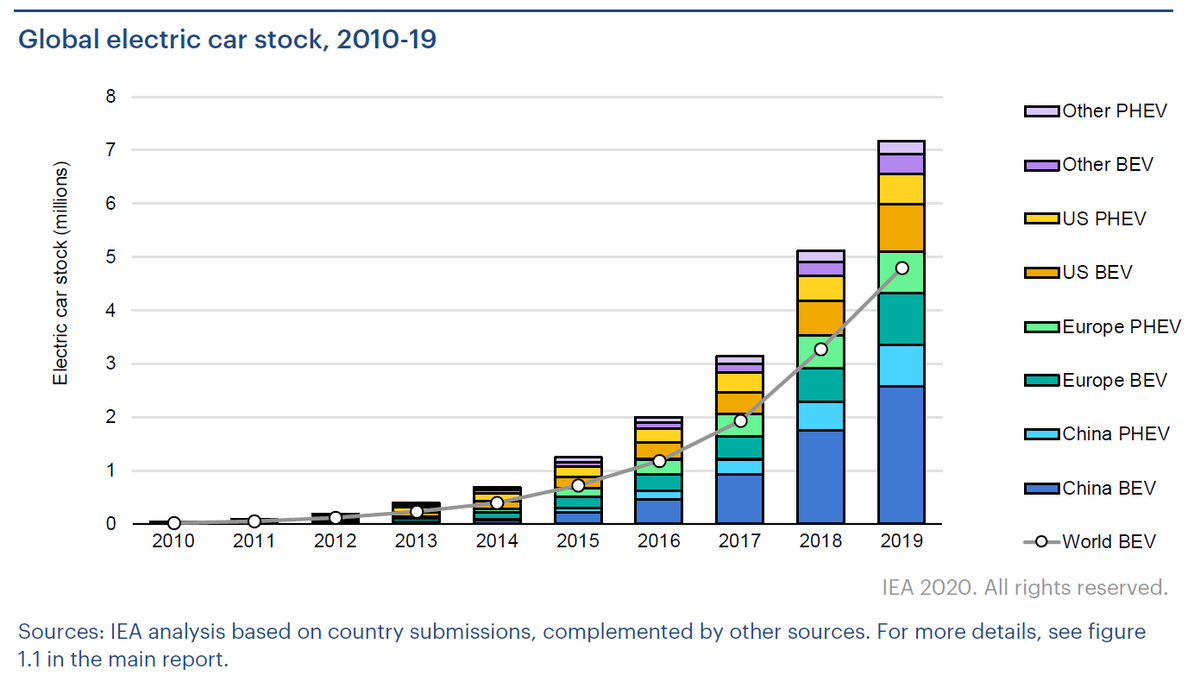Select the US BEV legend color marker
Image resolution: width=1200 pixels, height=682 pixels.
click(x=1044, y=272)
